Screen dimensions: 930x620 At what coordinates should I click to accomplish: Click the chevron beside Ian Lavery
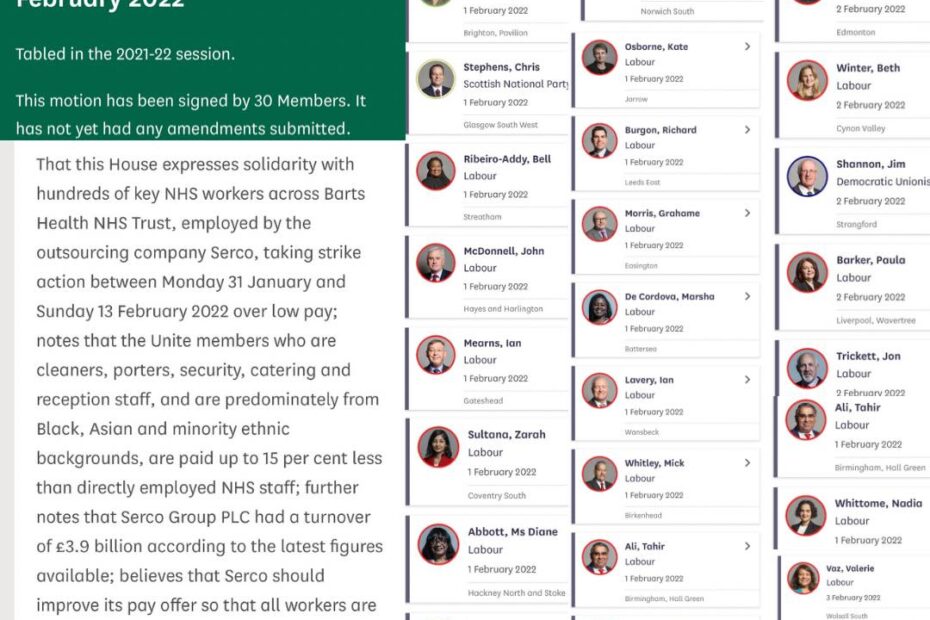(747, 380)
